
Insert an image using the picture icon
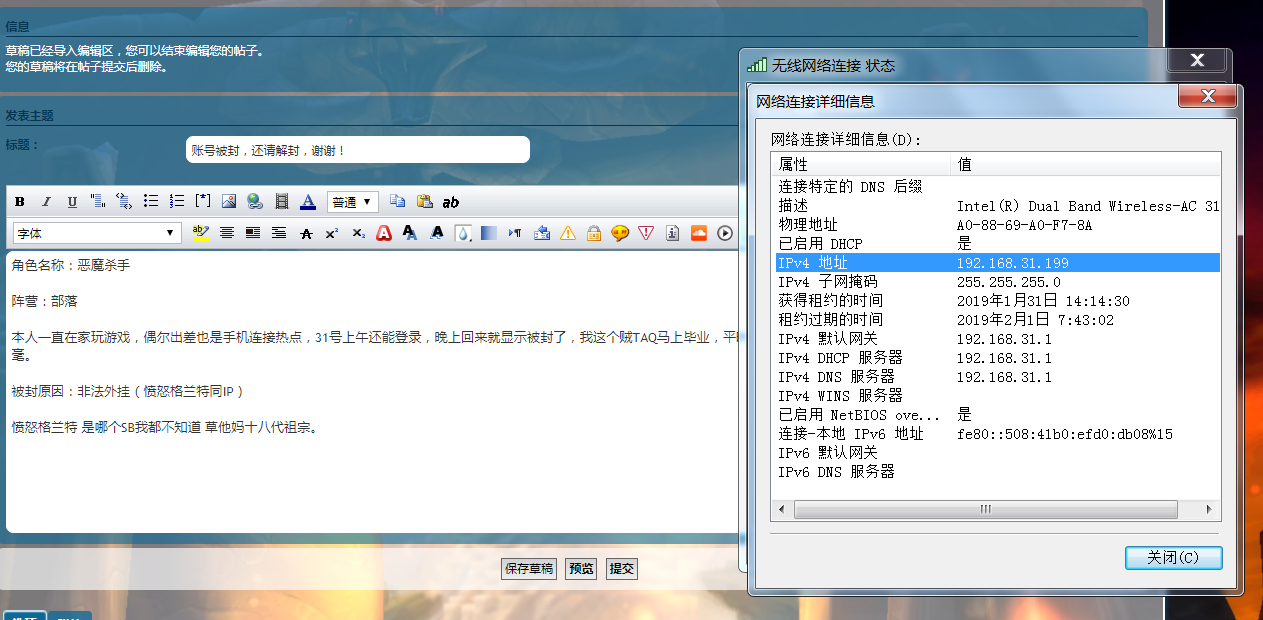pos(229,202)
